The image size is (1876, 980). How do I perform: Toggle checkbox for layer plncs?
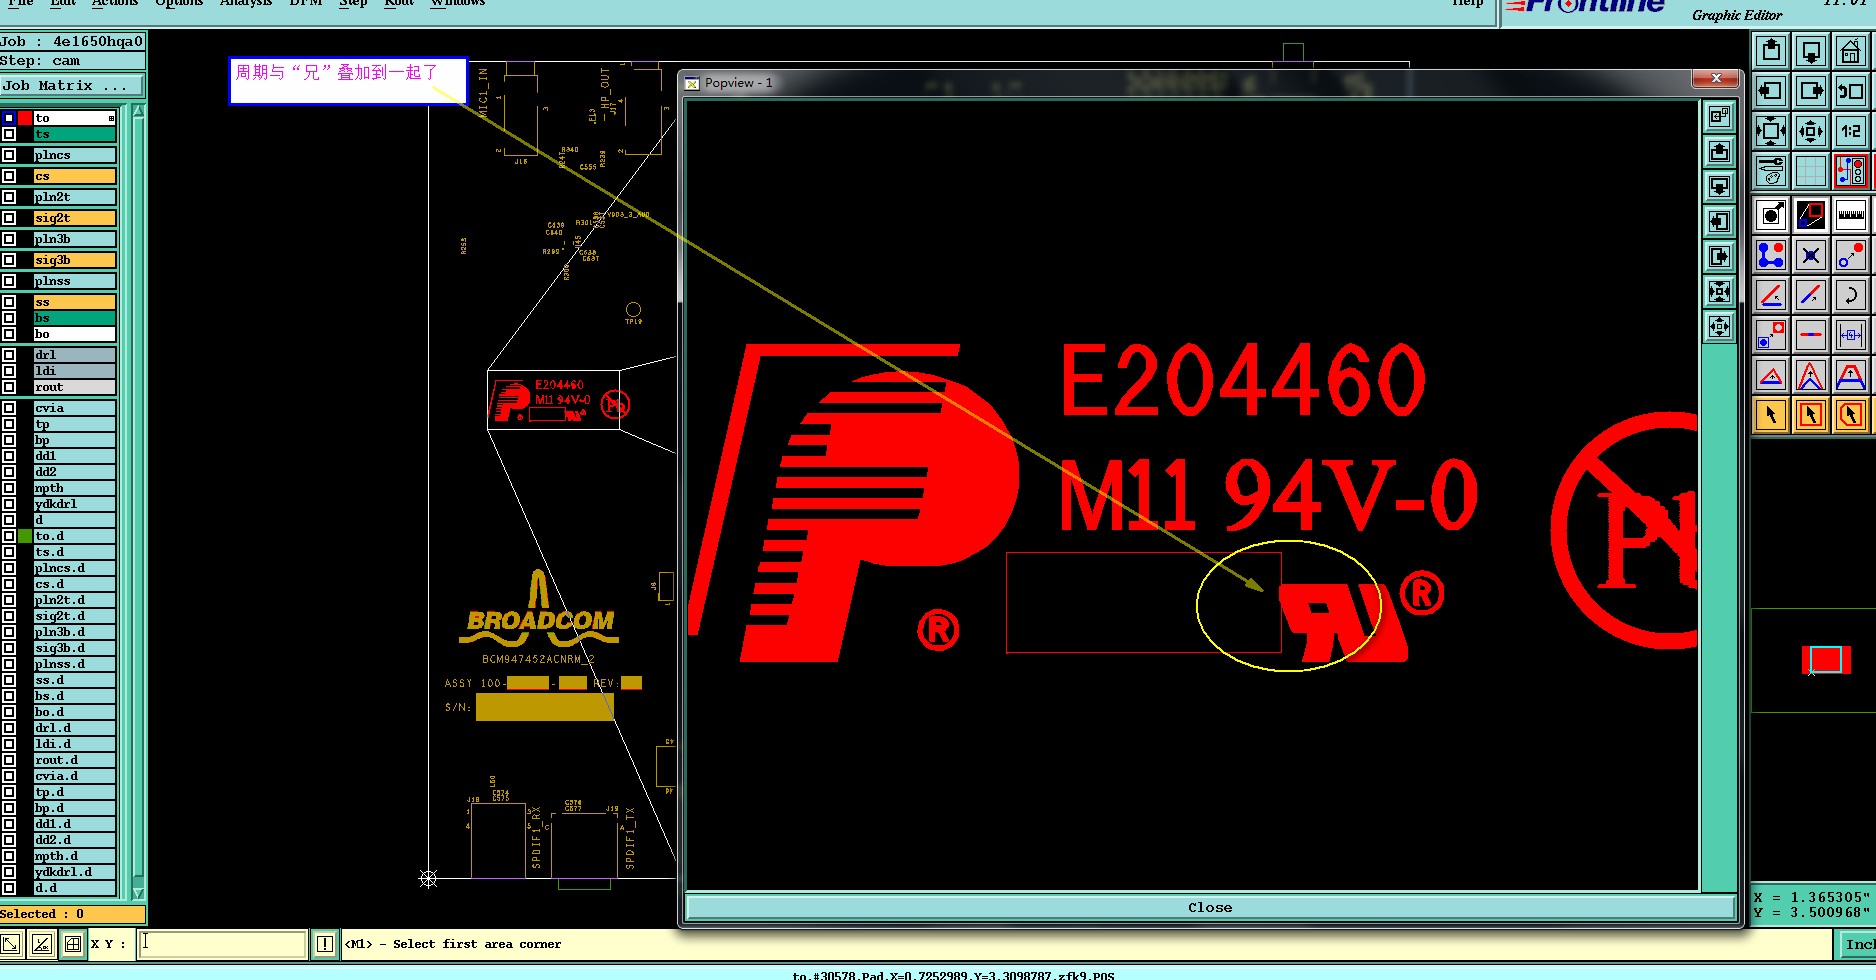[9, 155]
